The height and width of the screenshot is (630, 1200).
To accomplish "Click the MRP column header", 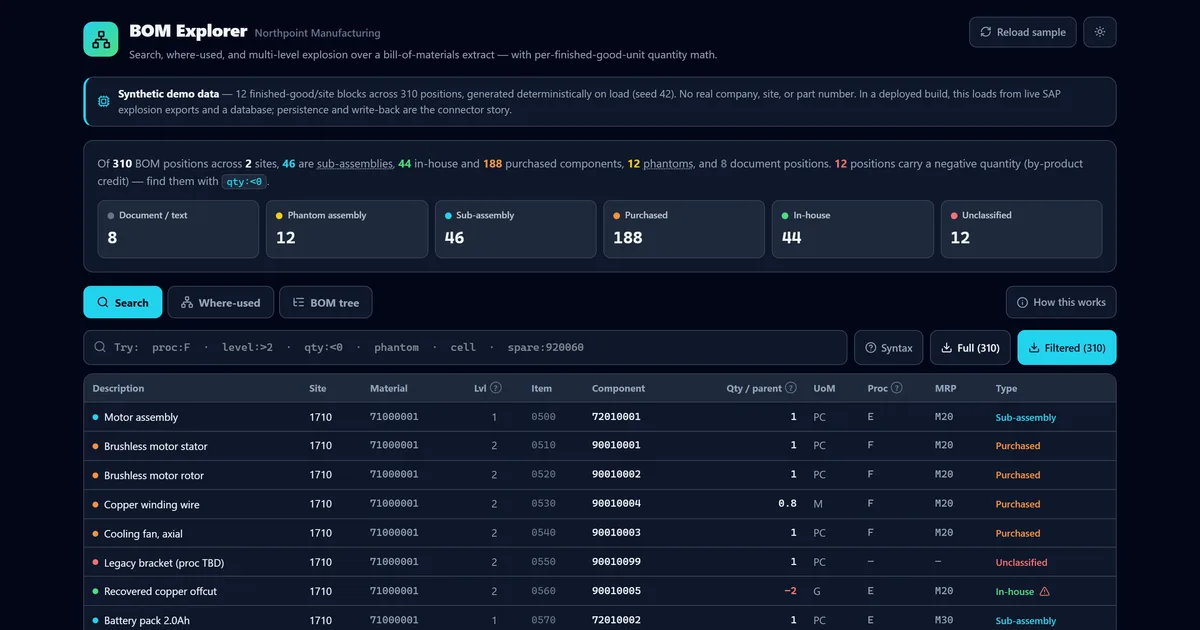I will (x=945, y=388).
